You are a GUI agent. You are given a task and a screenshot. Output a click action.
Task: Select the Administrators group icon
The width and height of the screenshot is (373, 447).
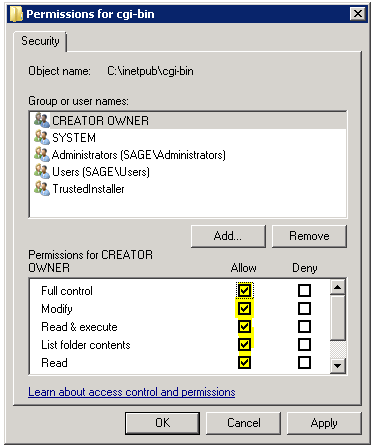(42, 154)
